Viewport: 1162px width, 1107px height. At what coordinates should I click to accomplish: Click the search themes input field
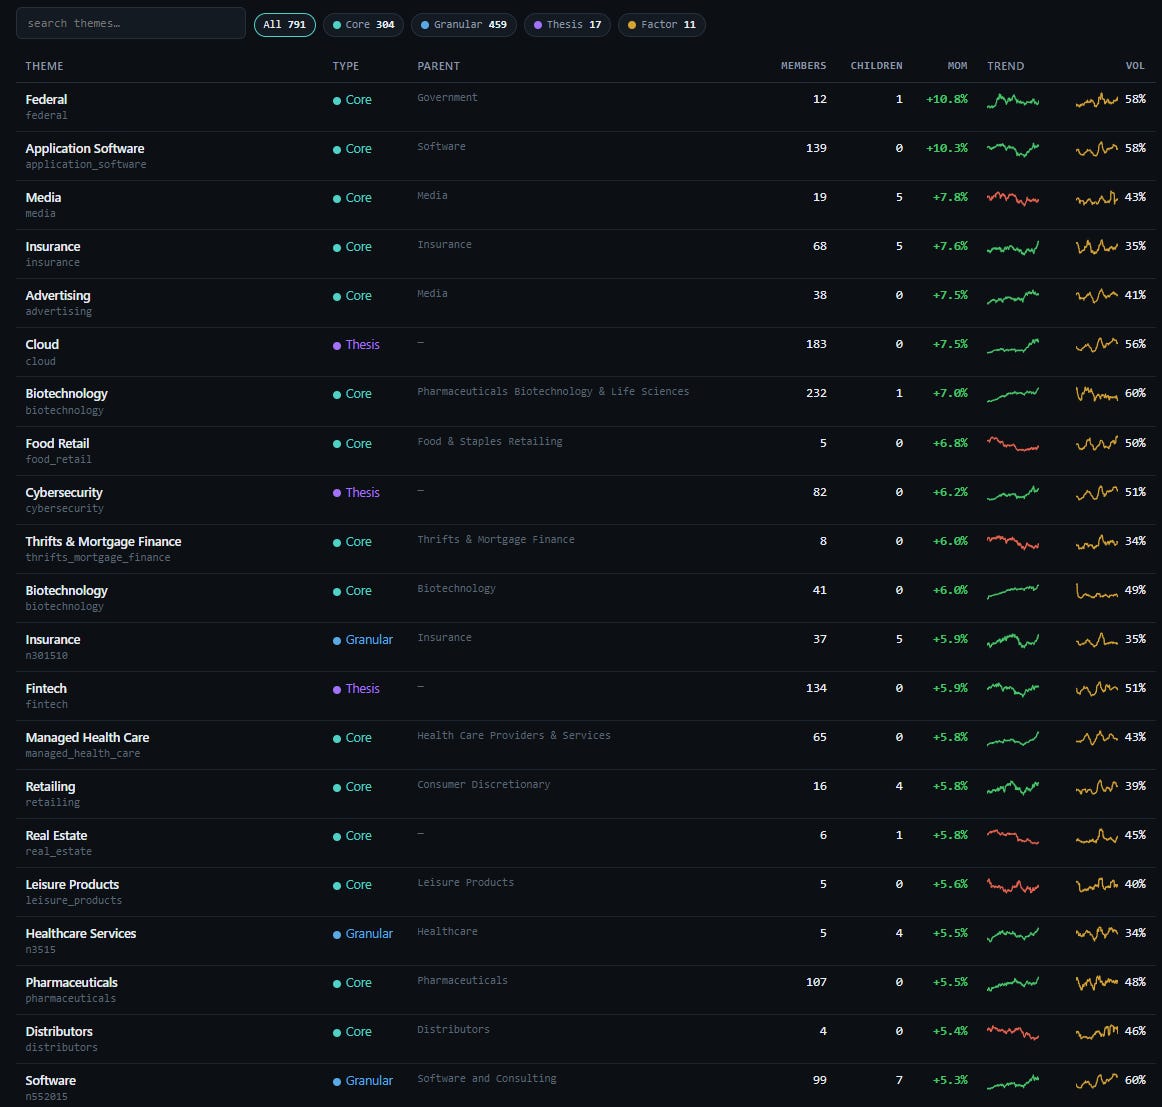pos(130,23)
